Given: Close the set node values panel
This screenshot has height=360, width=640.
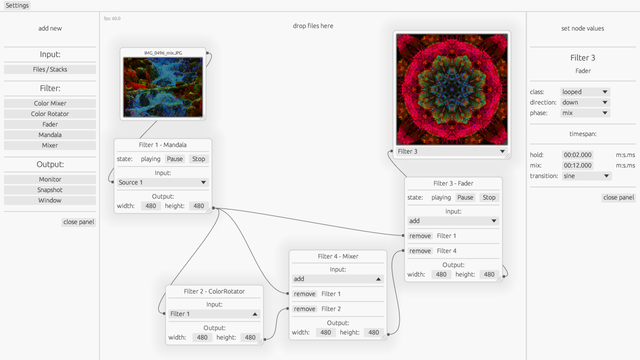Looking at the screenshot, I should [618, 198].
